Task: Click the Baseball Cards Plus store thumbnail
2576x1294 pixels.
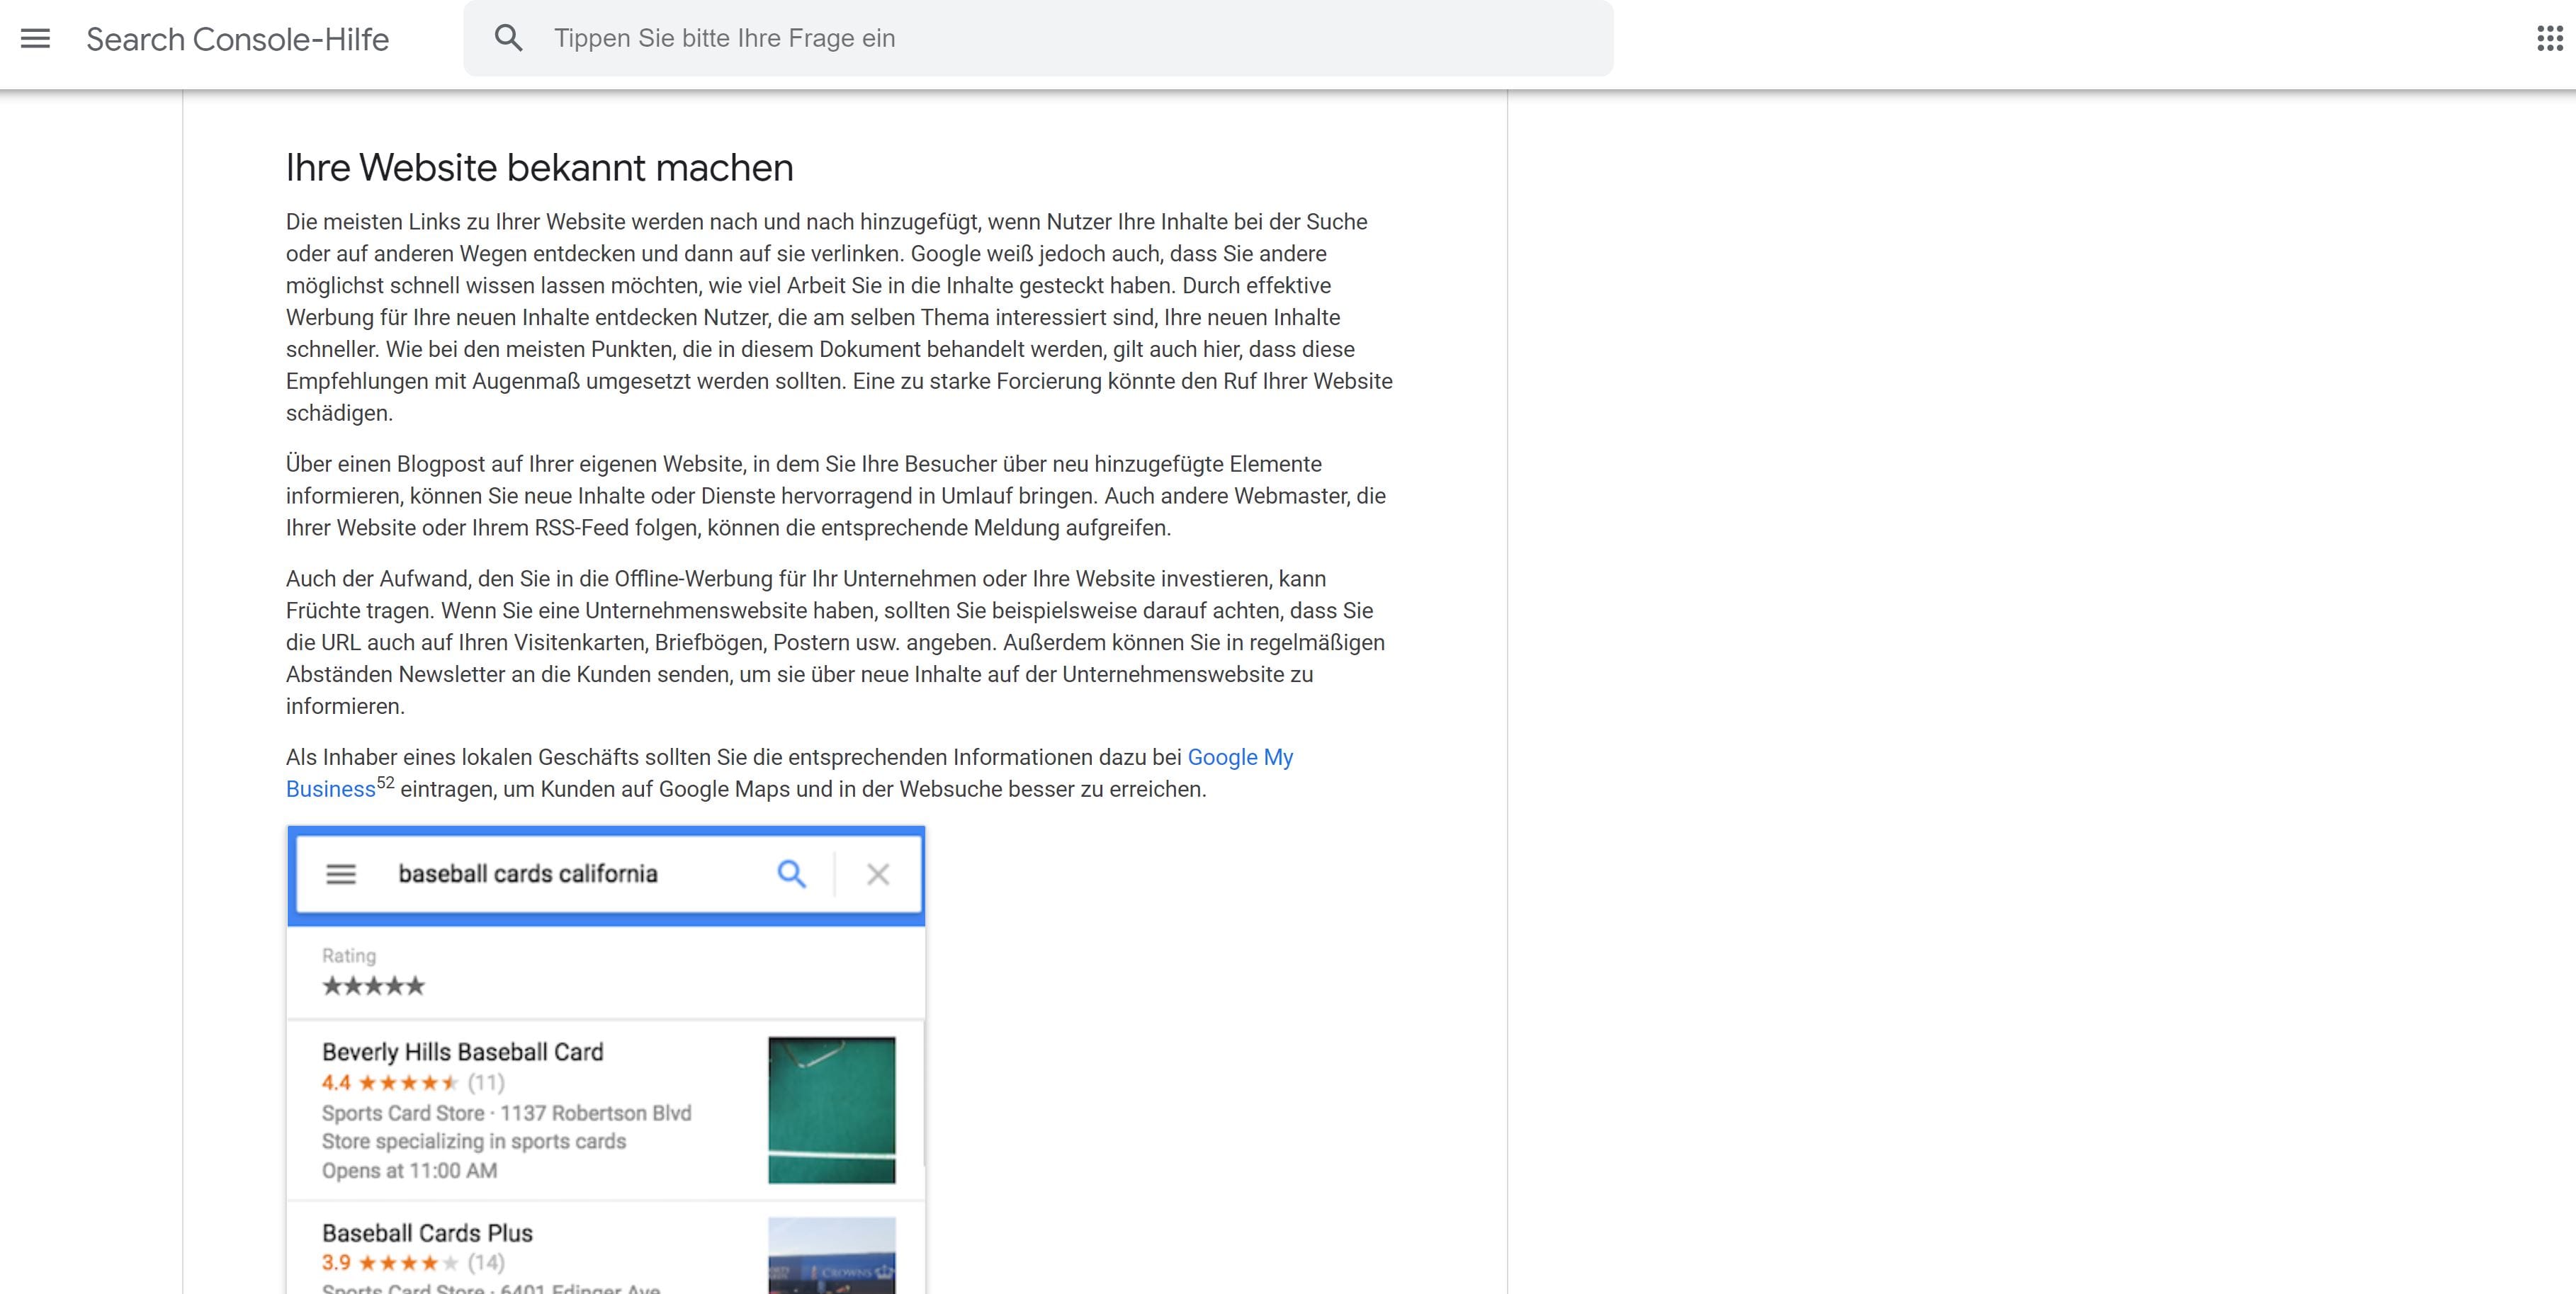Action: click(832, 1255)
